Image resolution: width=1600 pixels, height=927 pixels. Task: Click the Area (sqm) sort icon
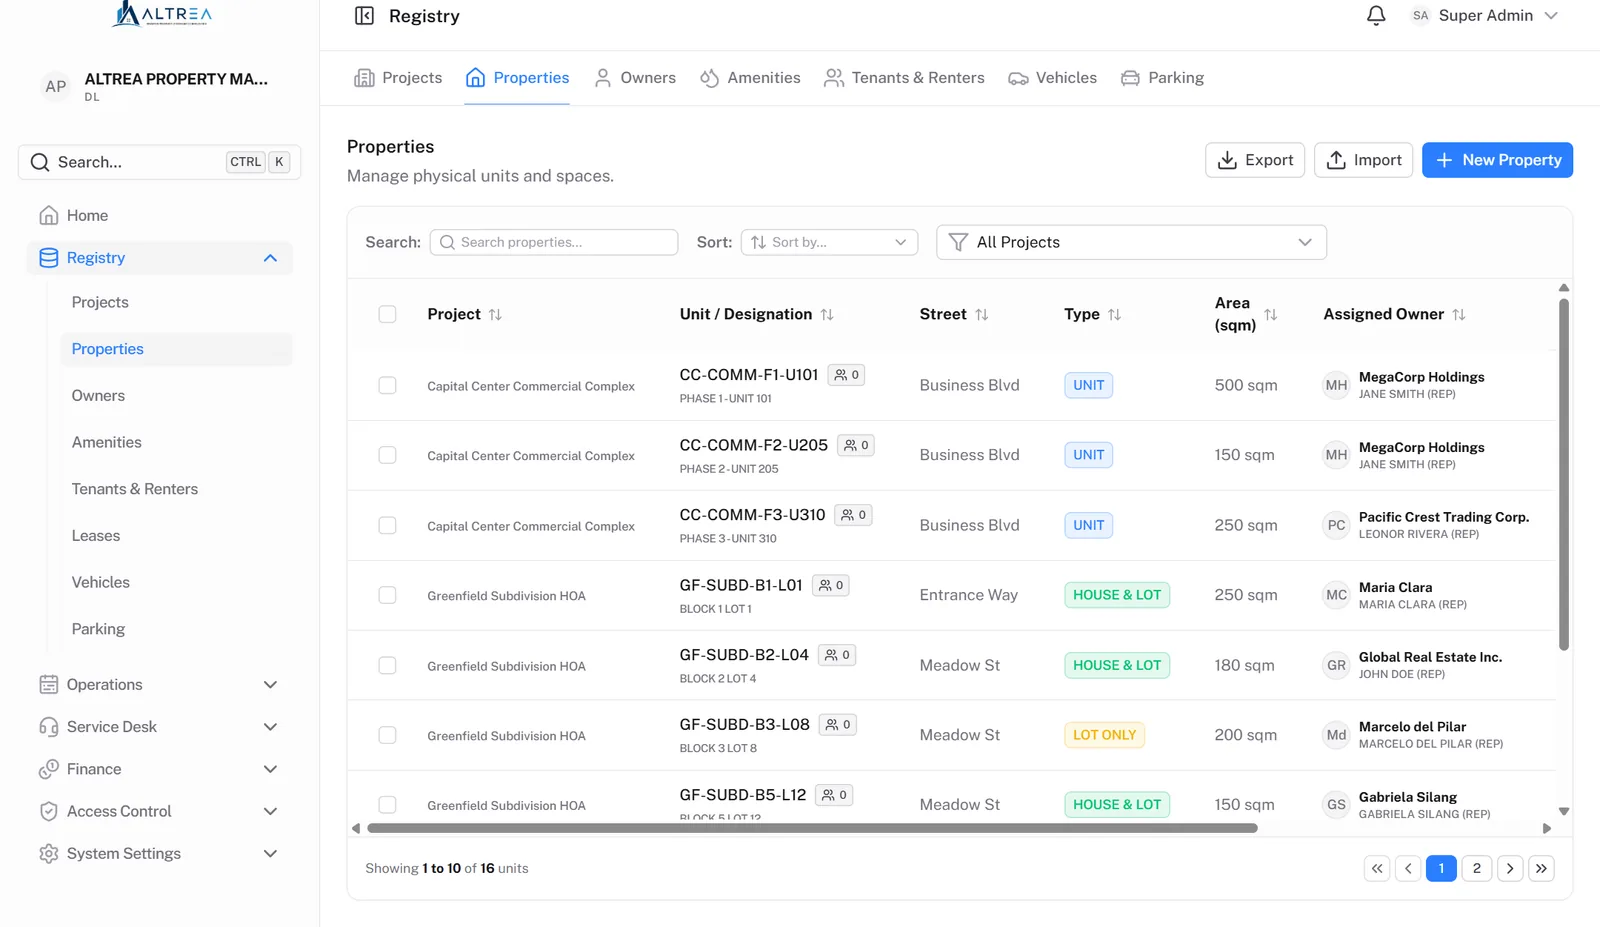pyautogui.click(x=1271, y=314)
